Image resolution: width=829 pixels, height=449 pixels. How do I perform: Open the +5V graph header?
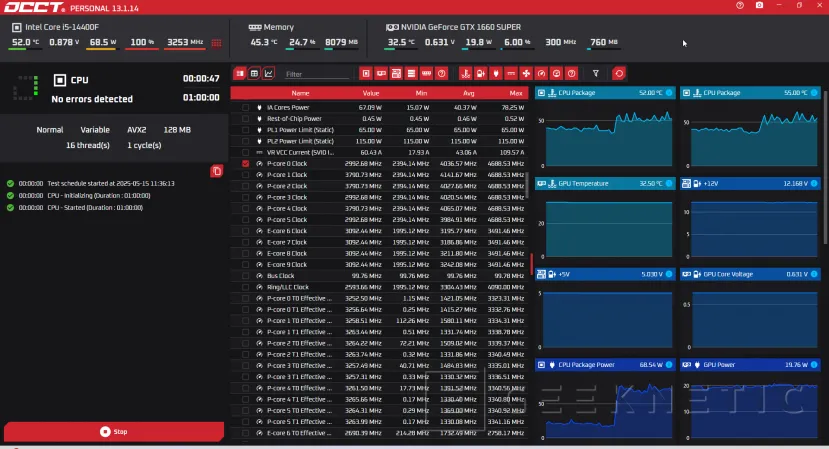point(605,274)
